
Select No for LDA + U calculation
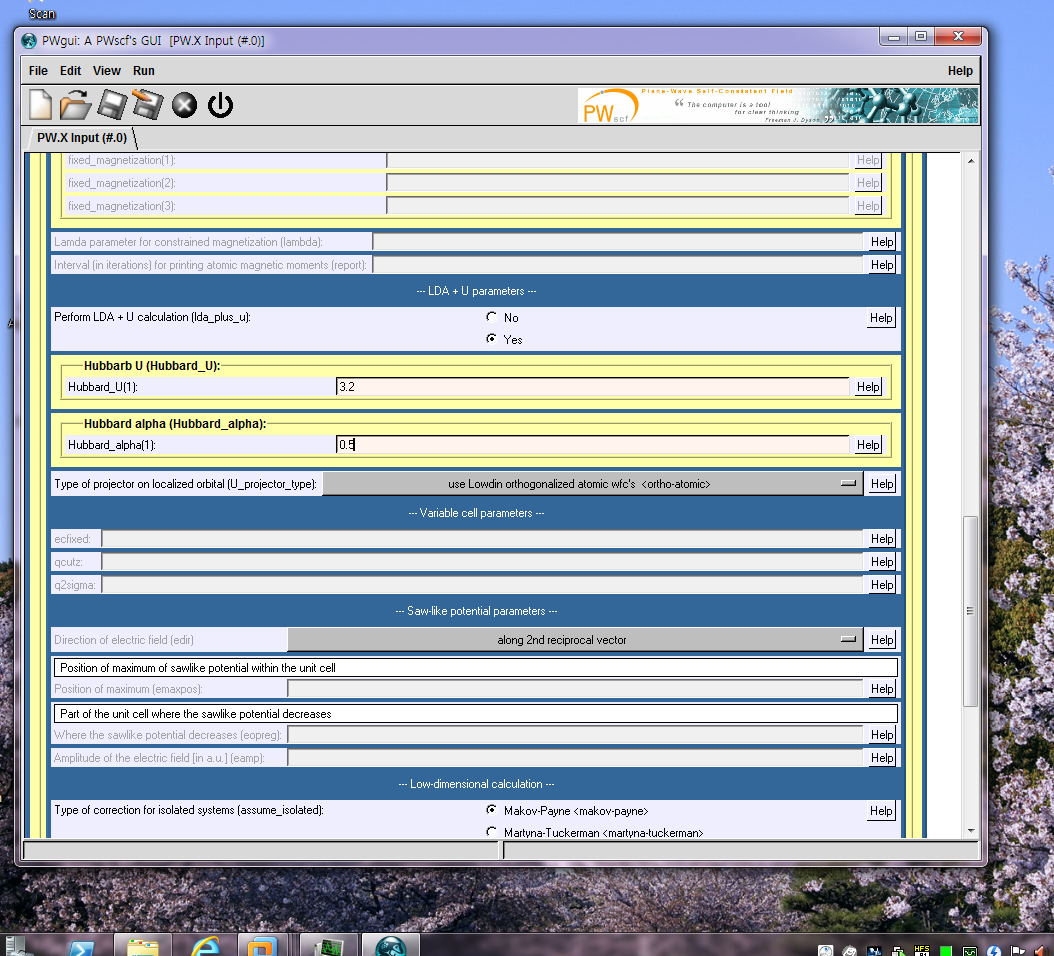click(491, 317)
